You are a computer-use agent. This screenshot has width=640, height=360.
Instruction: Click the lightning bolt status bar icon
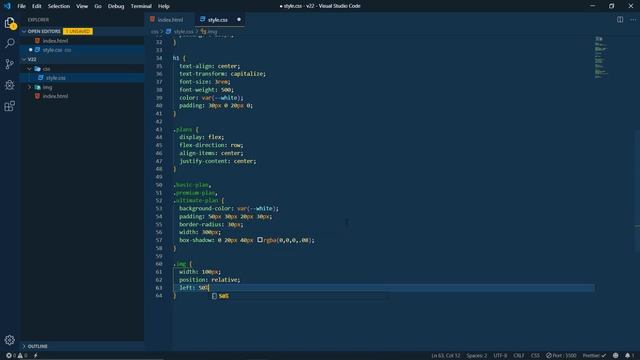[36, 356]
